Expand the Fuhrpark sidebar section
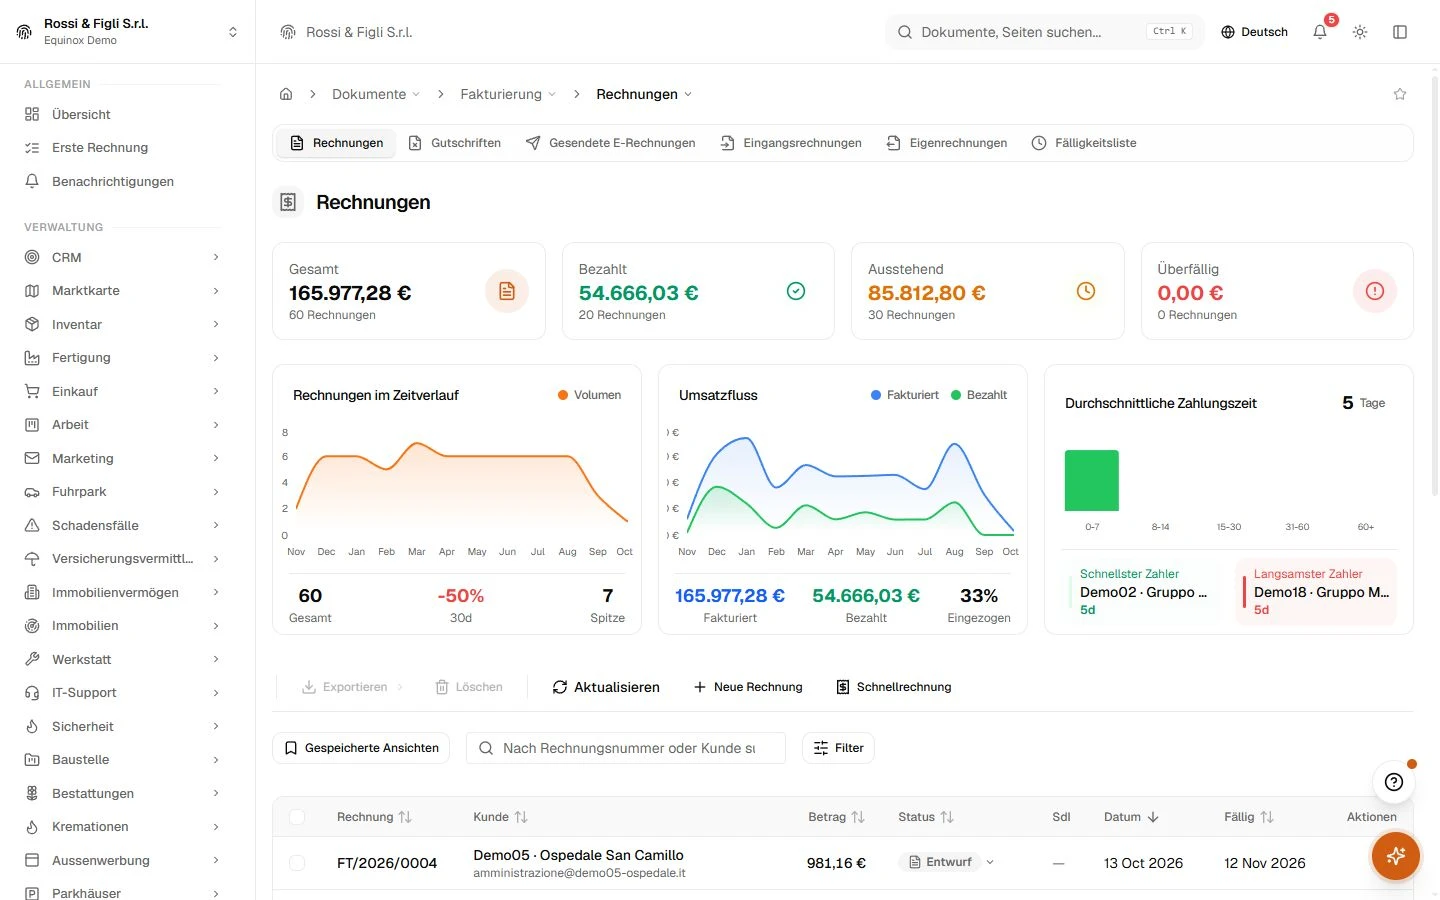 [123, 491]
